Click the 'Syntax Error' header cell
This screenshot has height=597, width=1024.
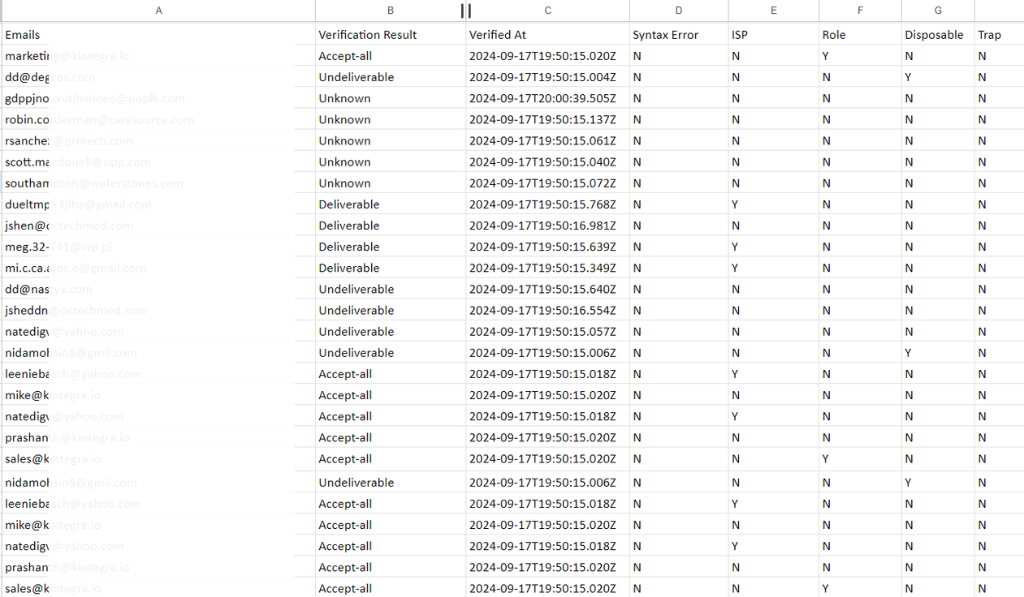pyautogui.click(x=679, y=35)
